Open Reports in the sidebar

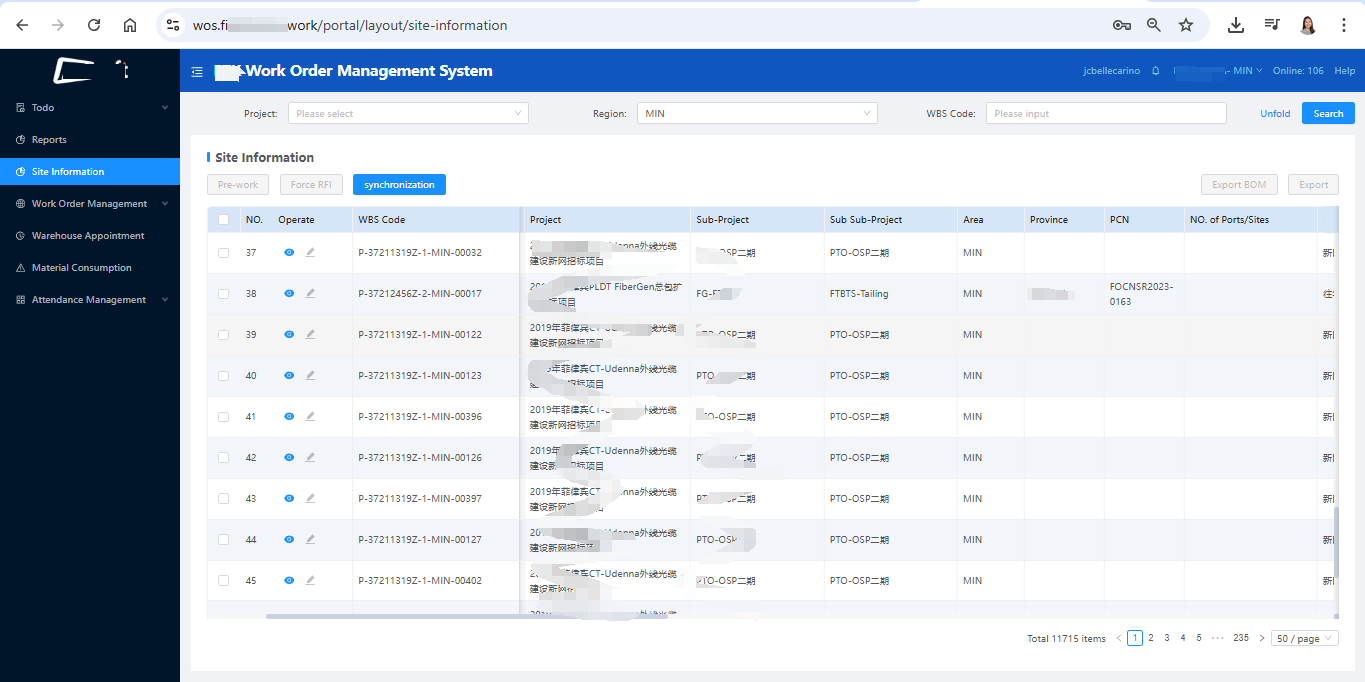click(90, 140)
